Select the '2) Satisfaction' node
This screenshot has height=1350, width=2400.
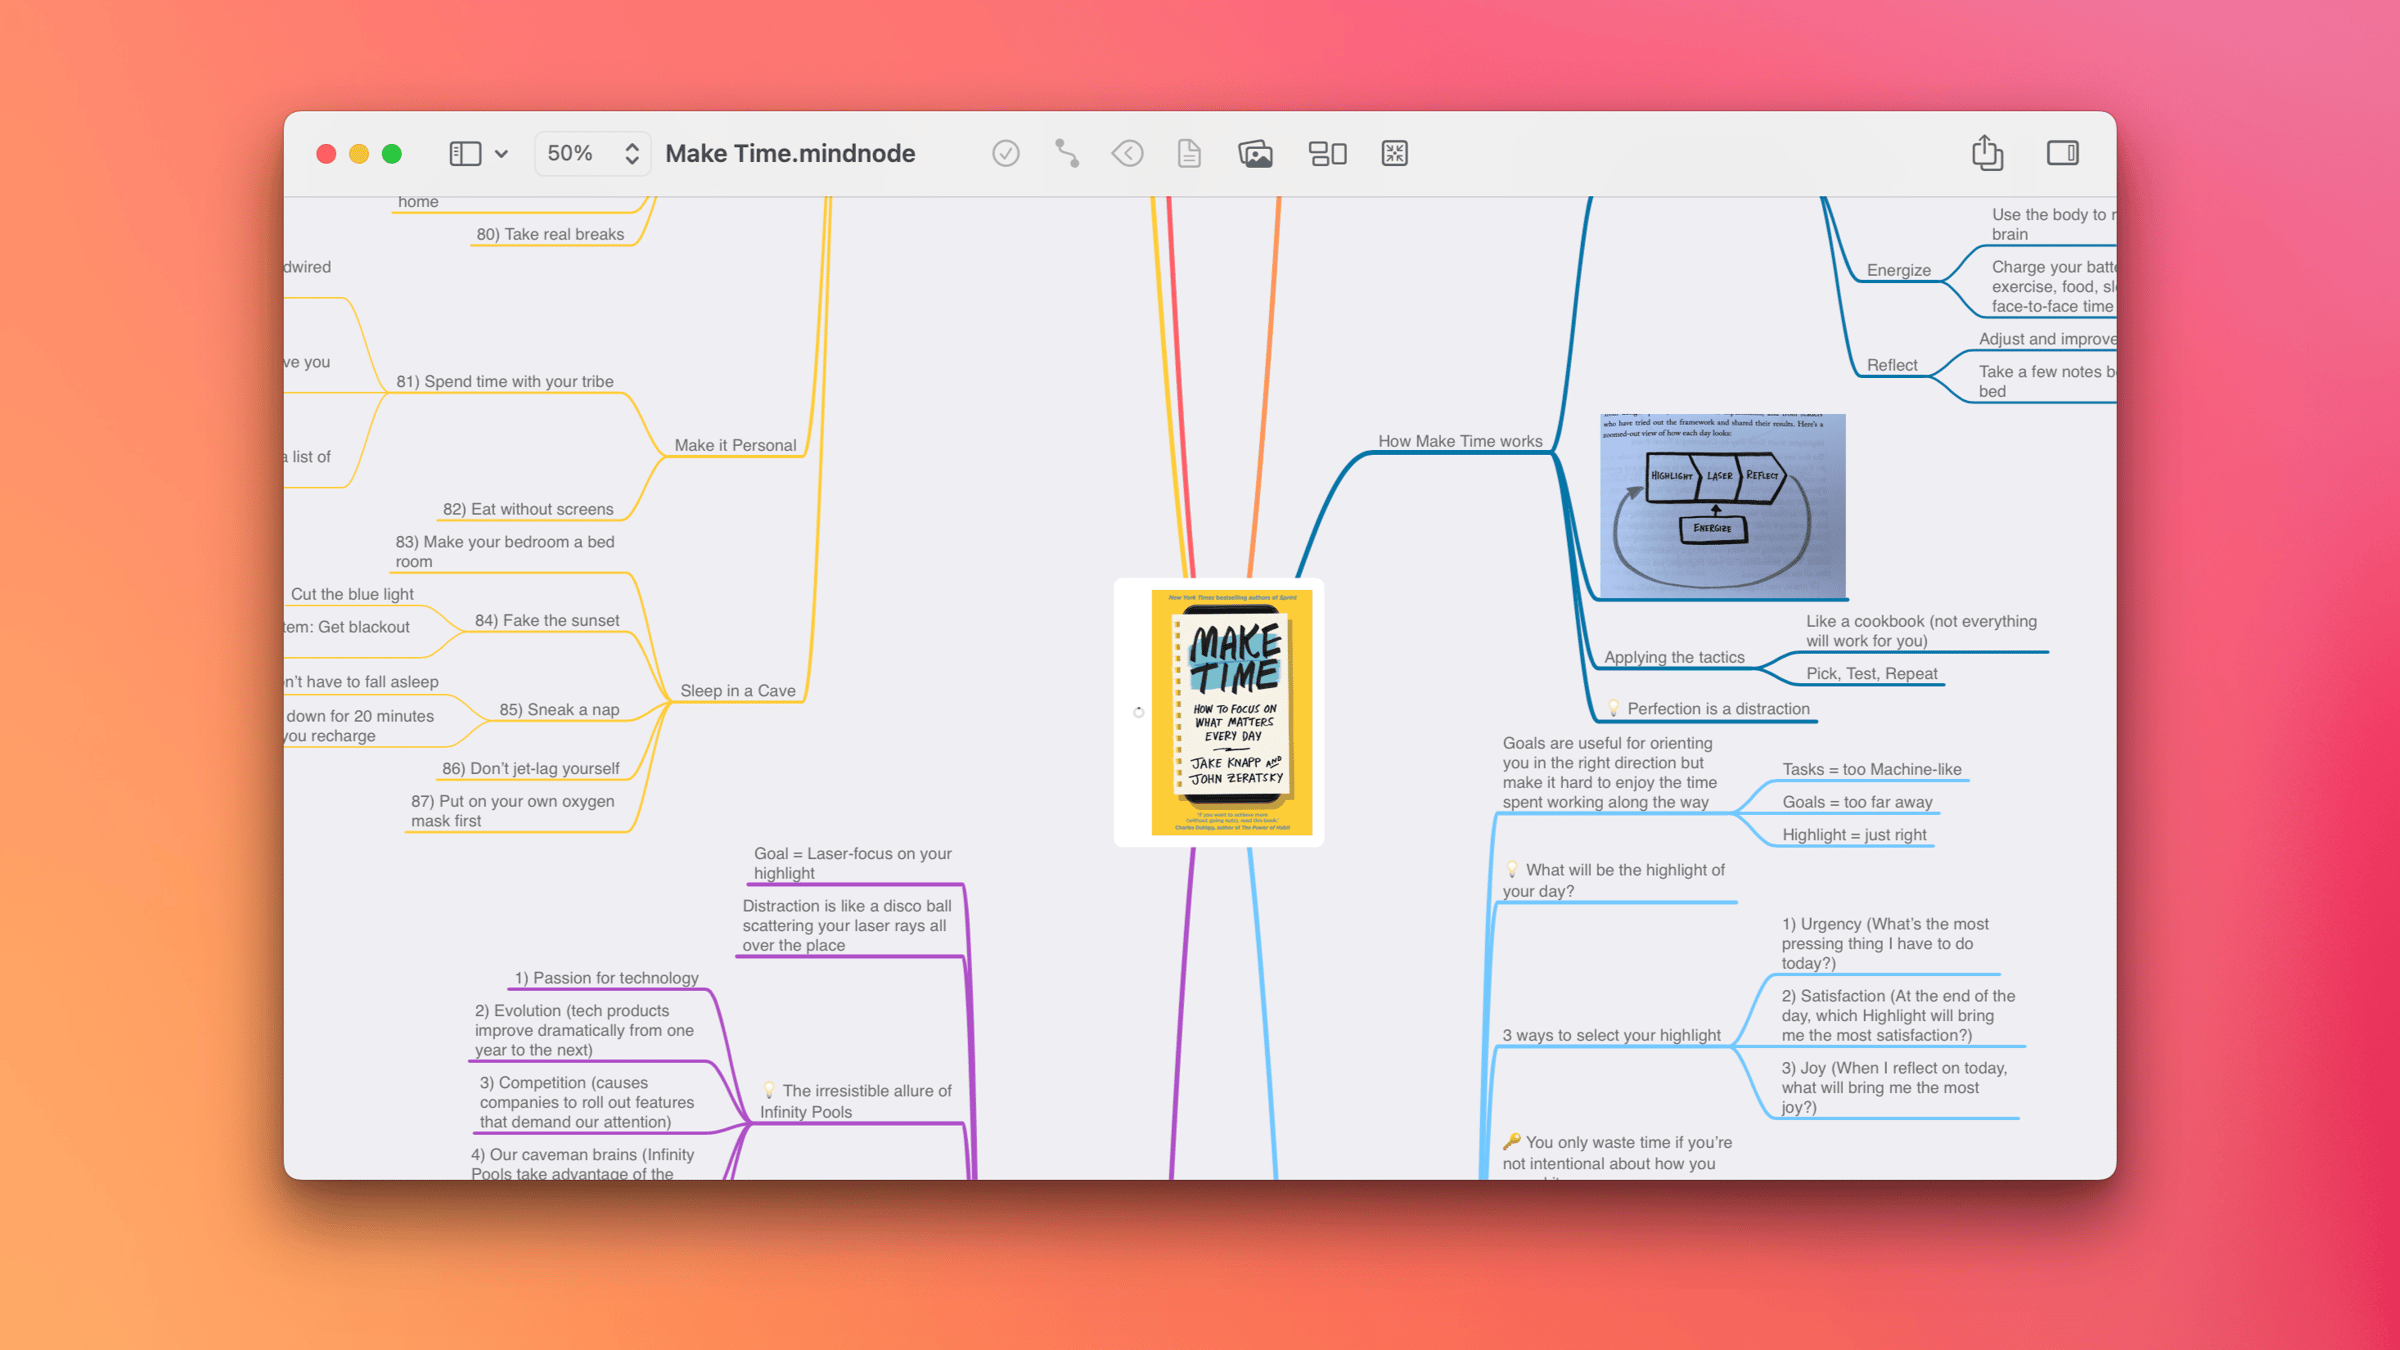[1898, 1015]
